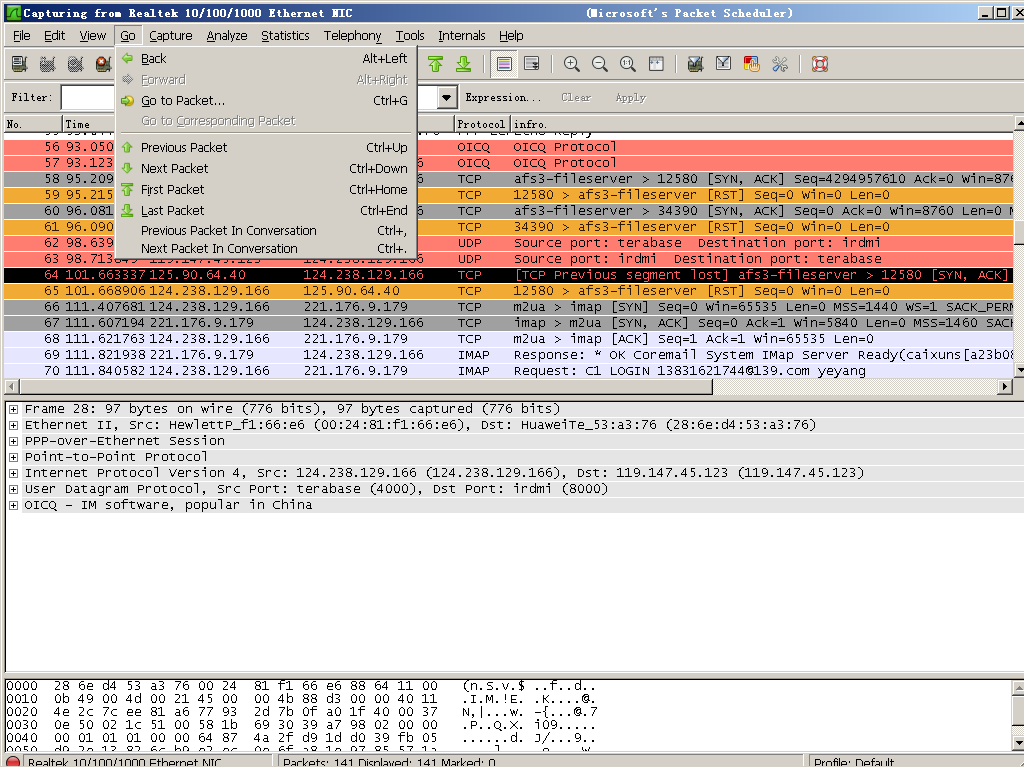The width and height of the screenshot is (1024, 768).
Task: Select Last Packet in Go menu
Action: tap(266, 210)
